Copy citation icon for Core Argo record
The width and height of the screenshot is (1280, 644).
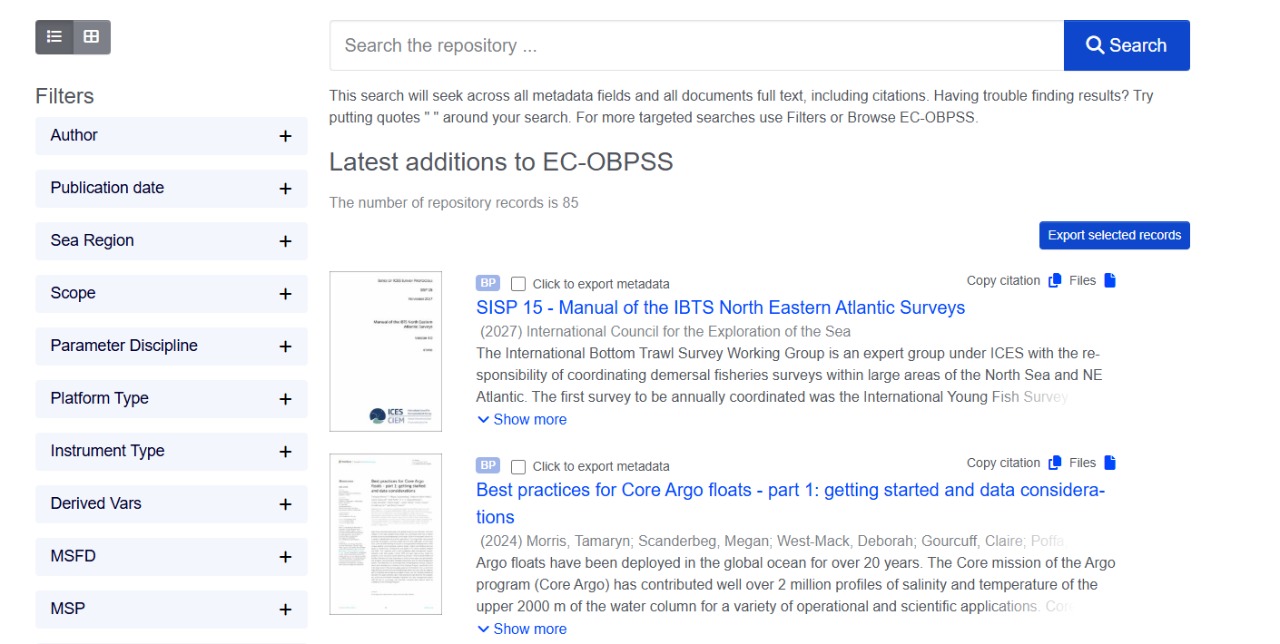tap(1054, 463)
